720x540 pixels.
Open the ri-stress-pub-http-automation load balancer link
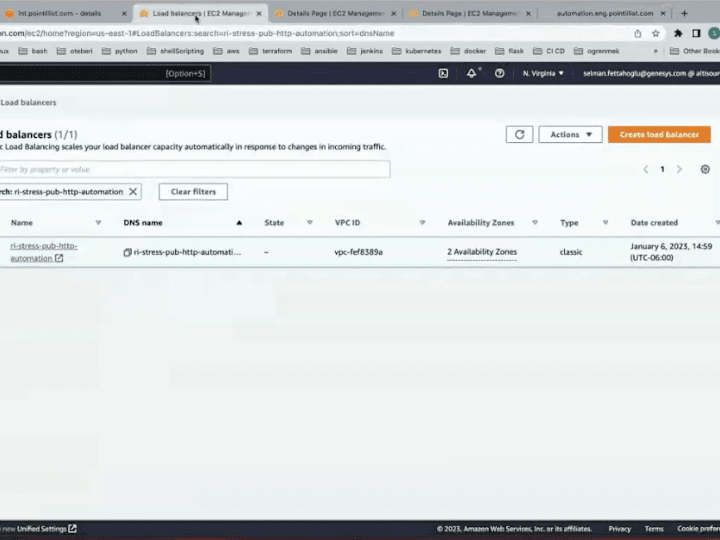44,252
